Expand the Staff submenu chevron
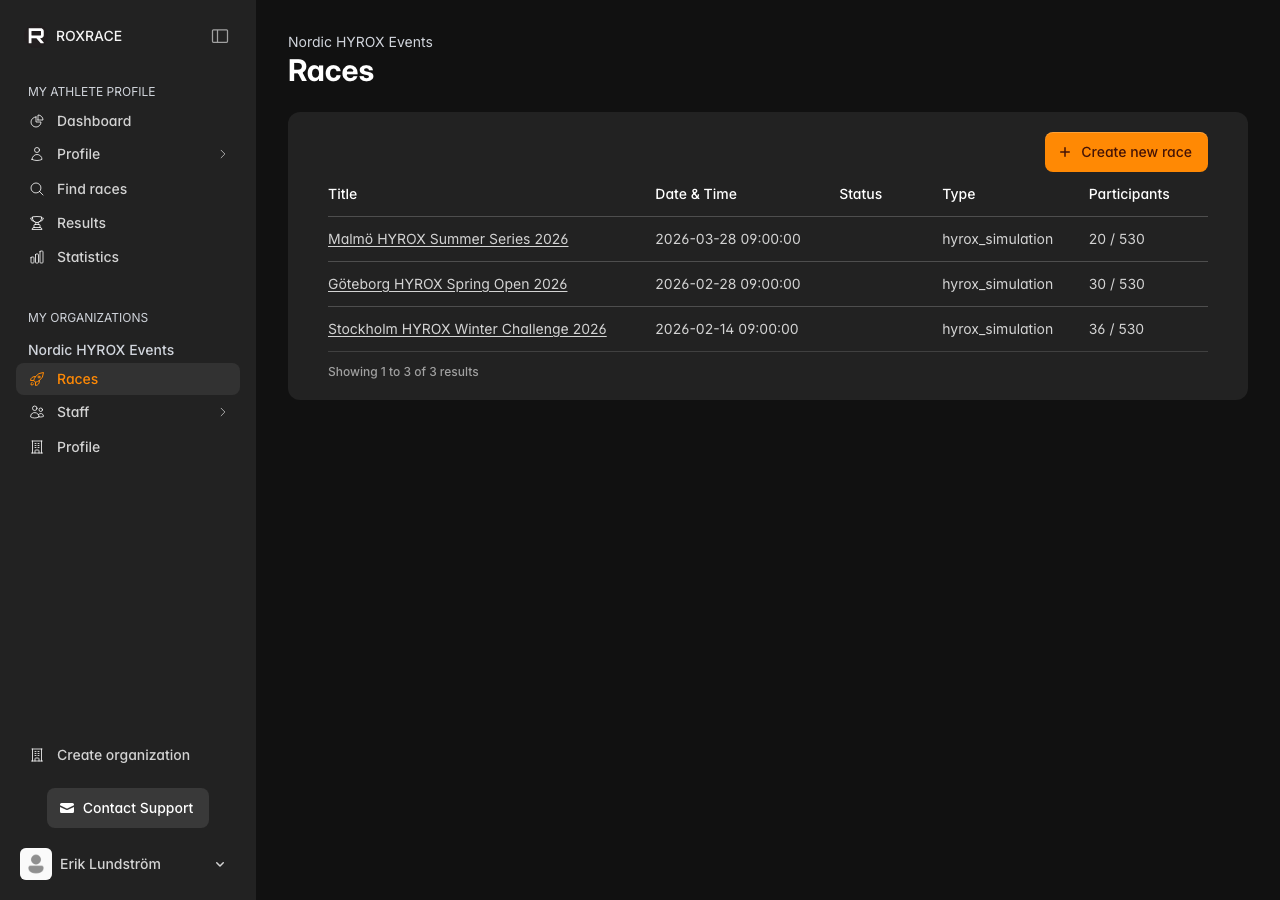 [x=223, y=412]
